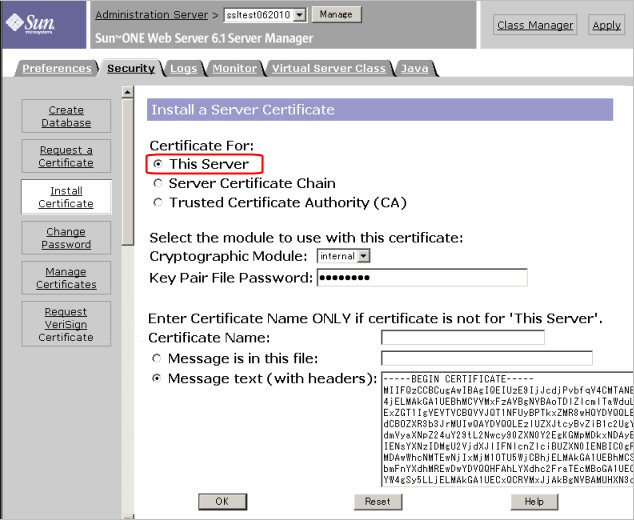This screenshot has width=634, height=520.
Task: Click the certificate message text area
Action: click(507, 429)
